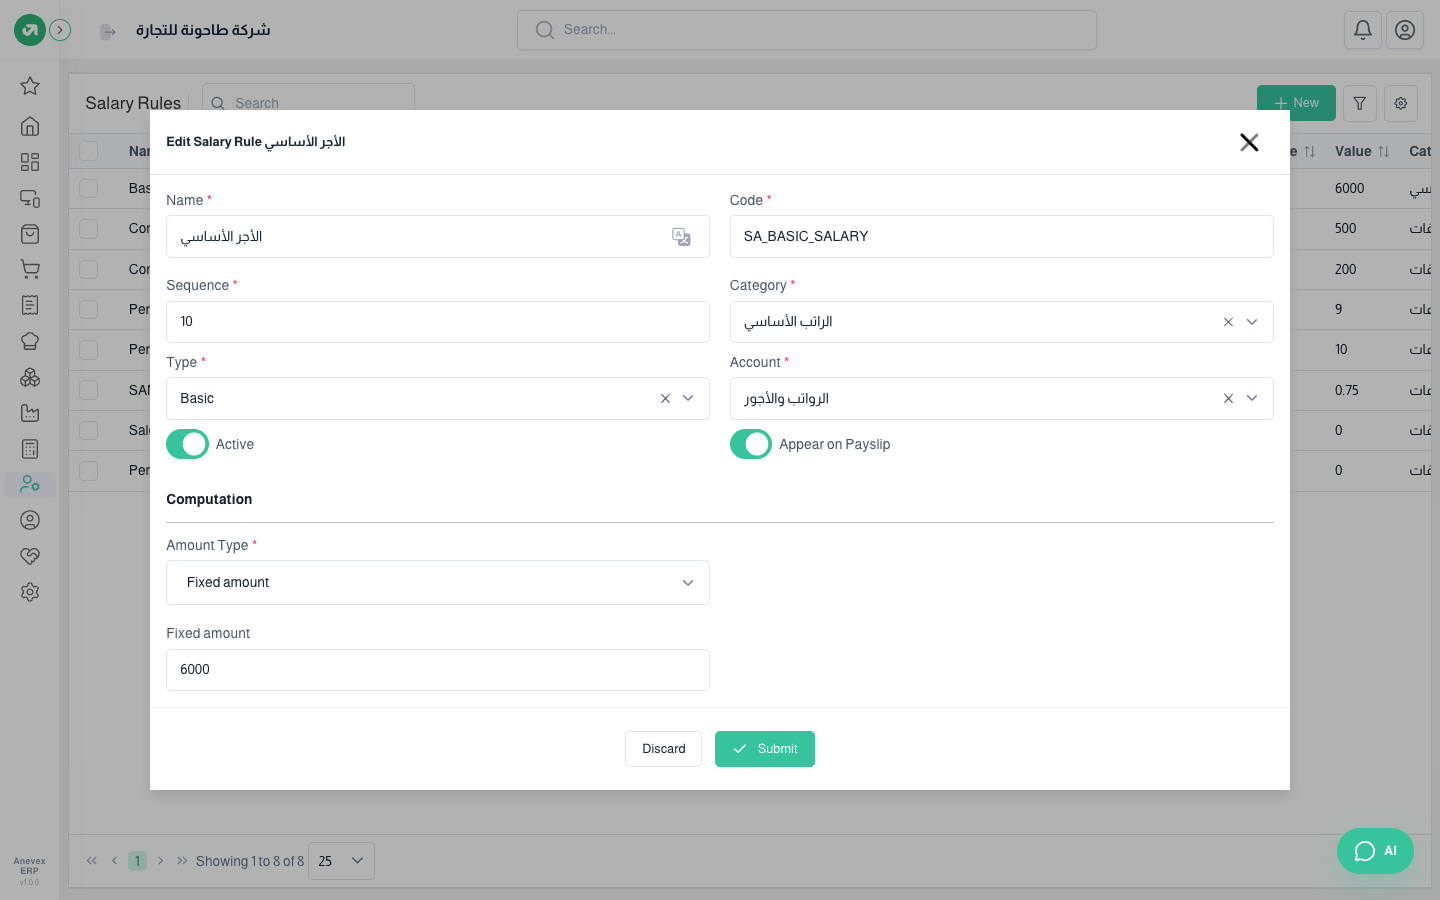Toggle the Appear on Payslip switch

(x=751, y=444)
